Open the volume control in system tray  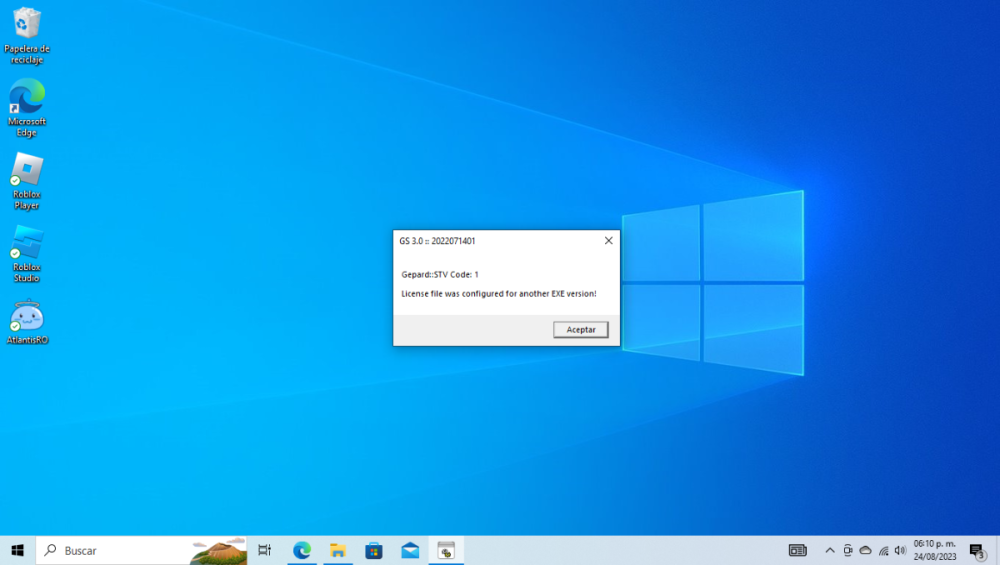[900, 550]
